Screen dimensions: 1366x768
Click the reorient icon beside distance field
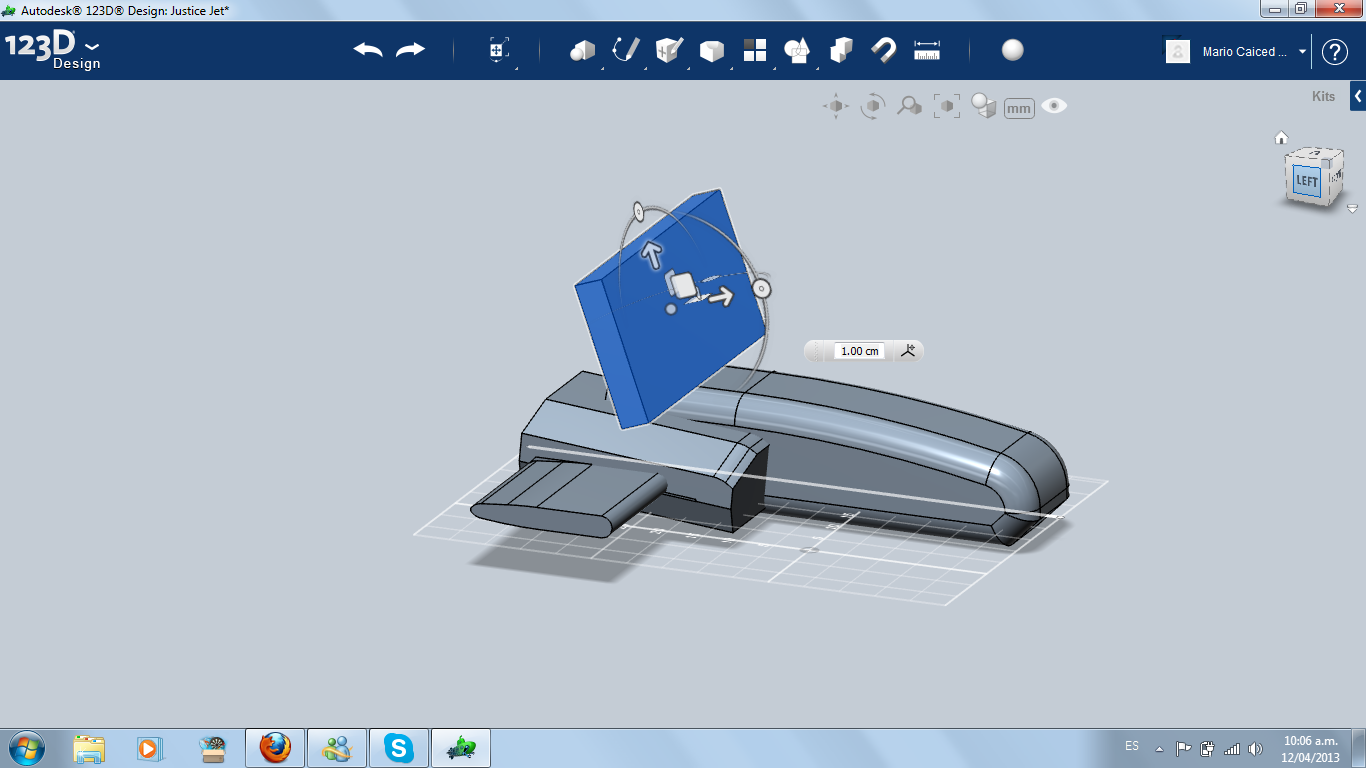pos(908,350)
